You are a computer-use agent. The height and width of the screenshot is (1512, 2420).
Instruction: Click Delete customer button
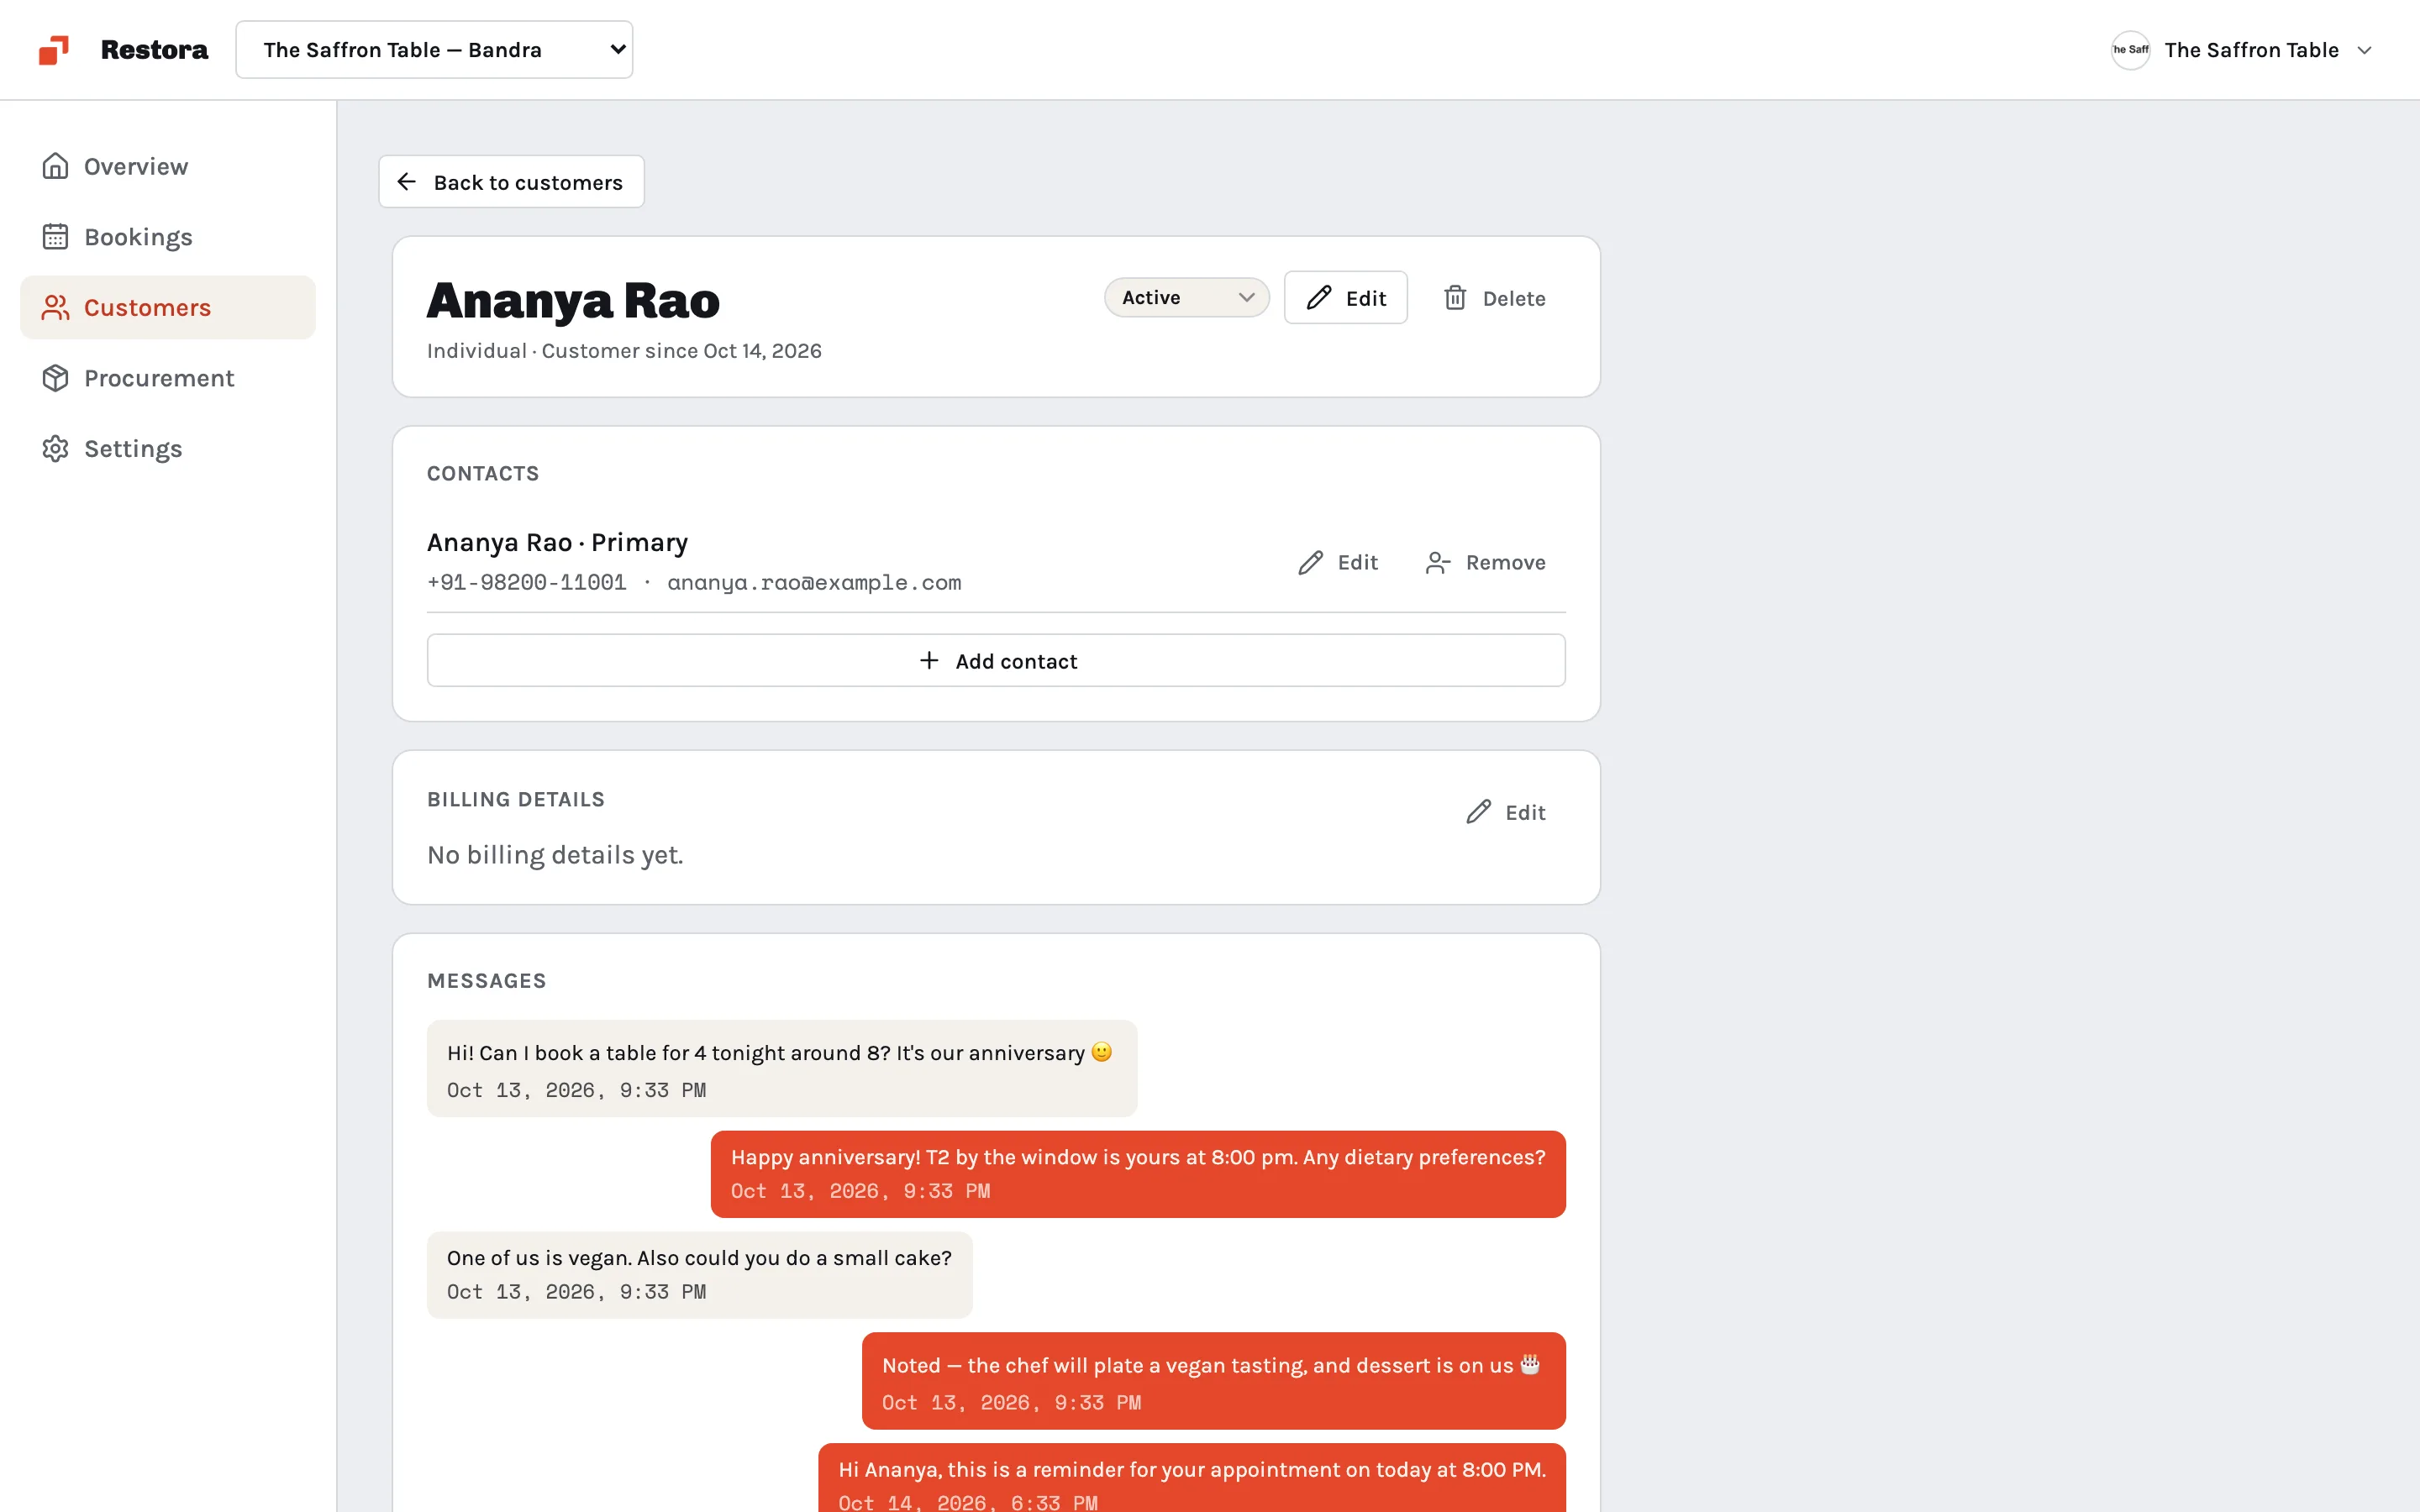[1494, 298]
